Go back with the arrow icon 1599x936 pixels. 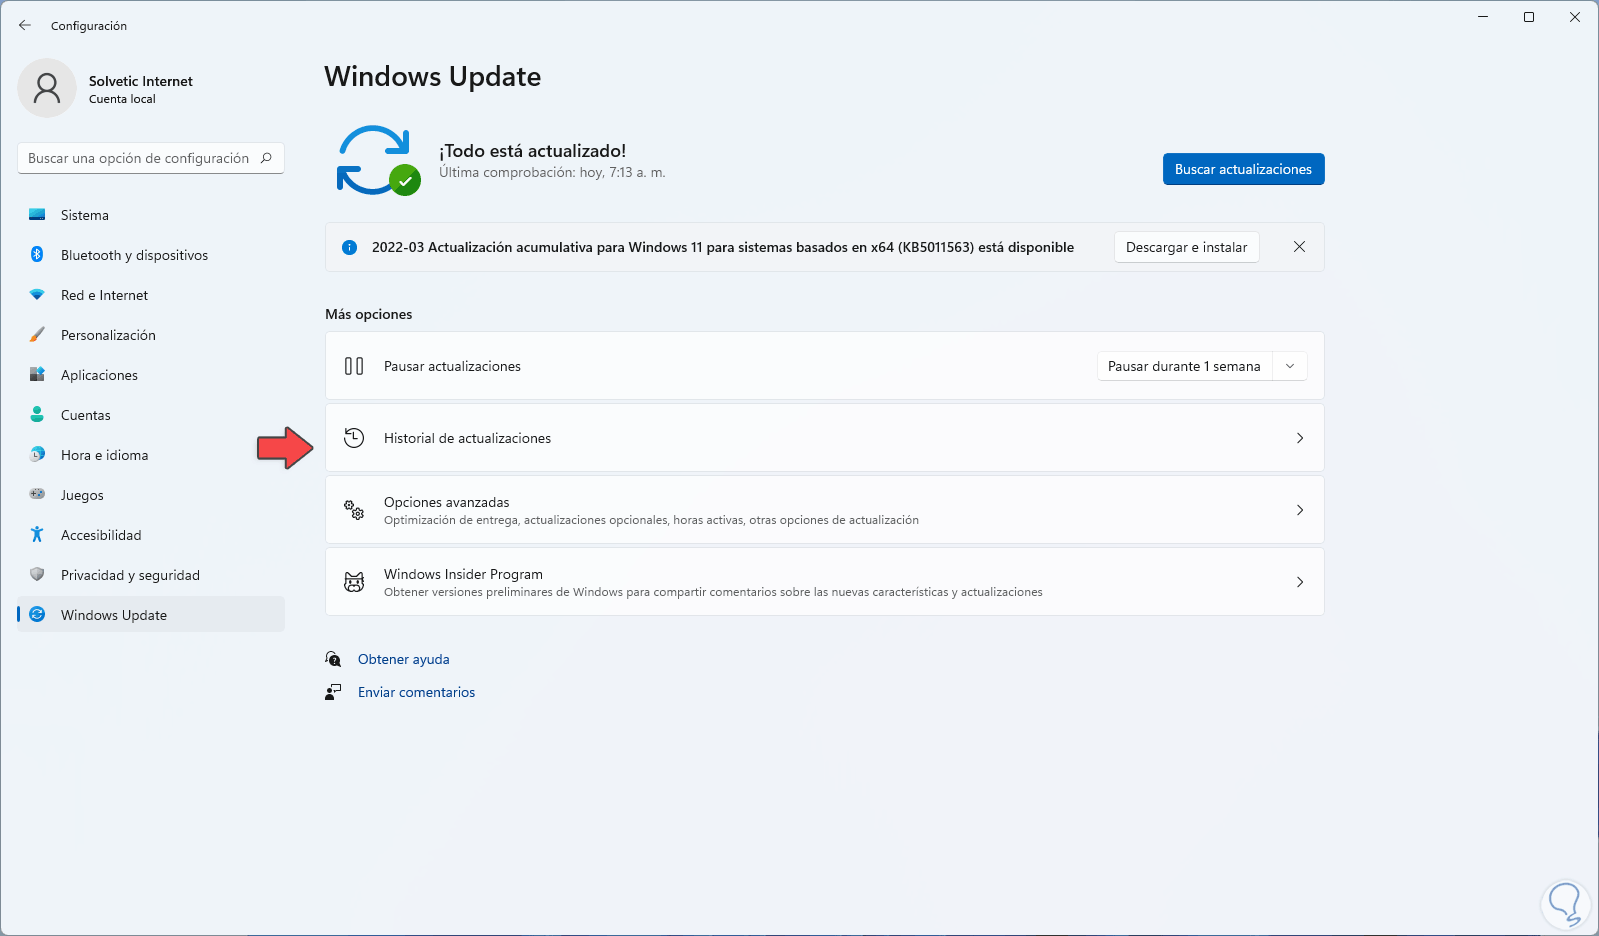click(25, 26)
